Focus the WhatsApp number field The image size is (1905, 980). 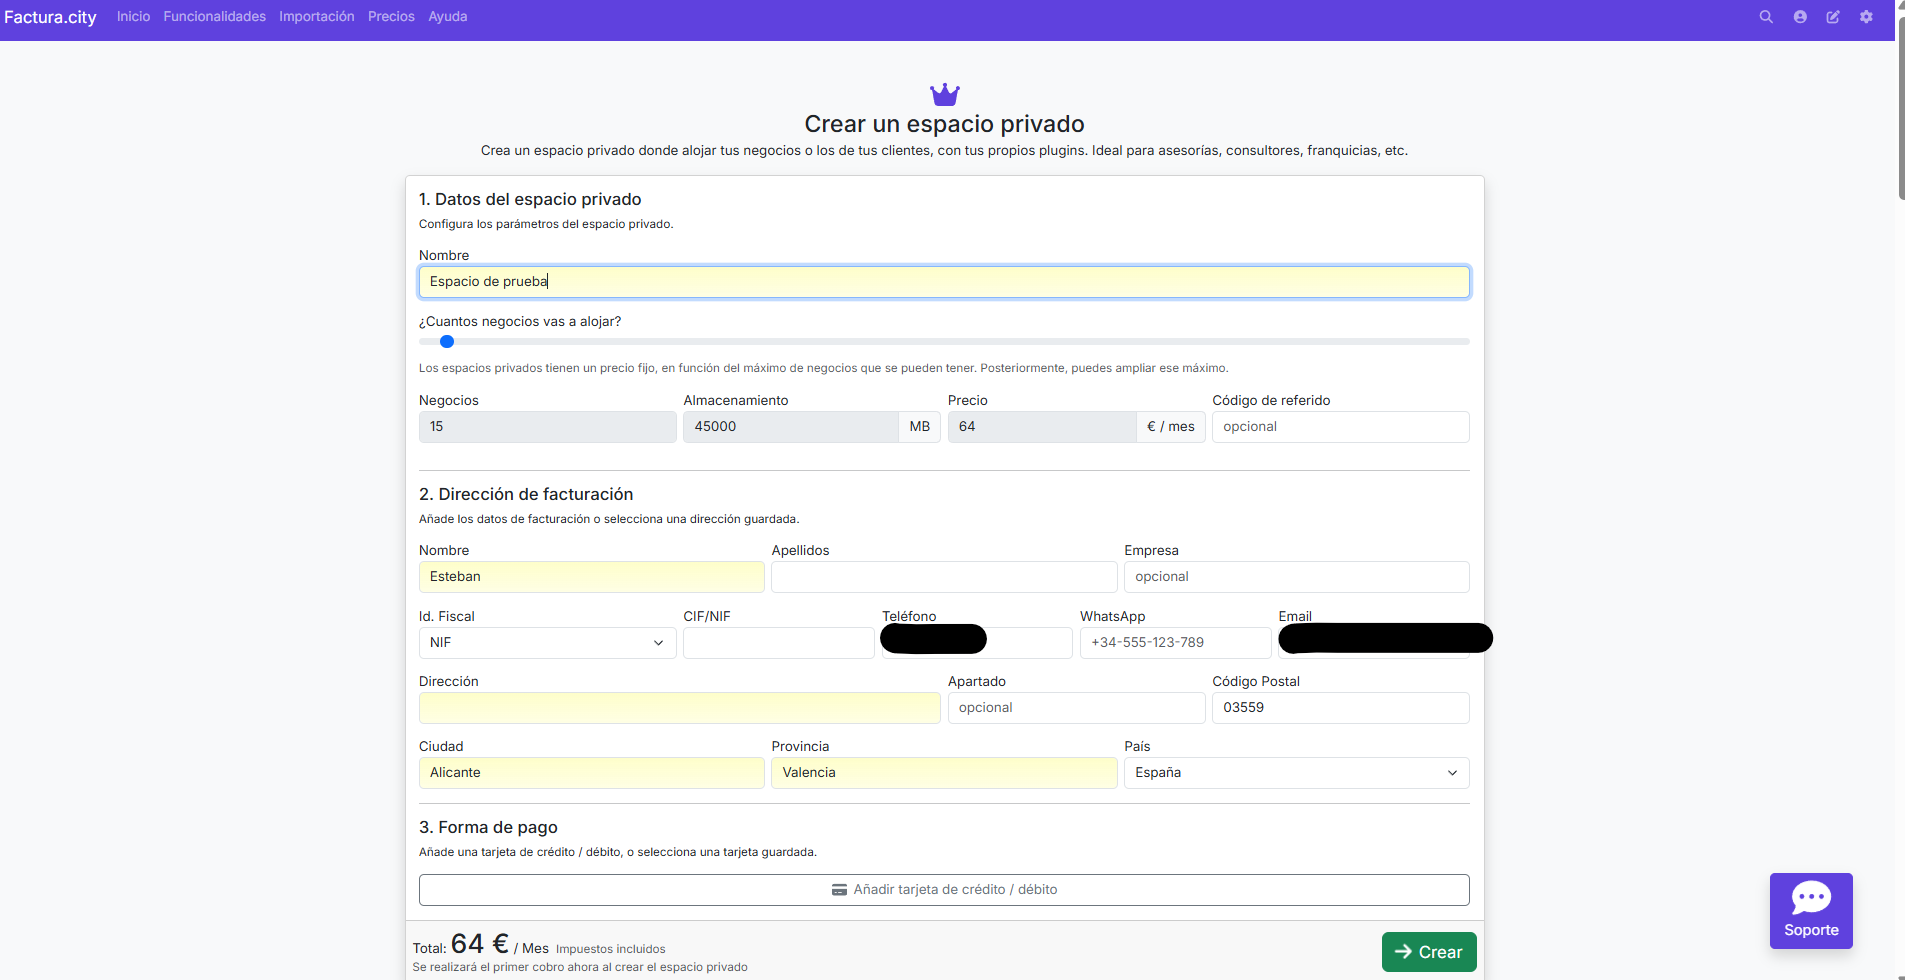(1175, 643)
